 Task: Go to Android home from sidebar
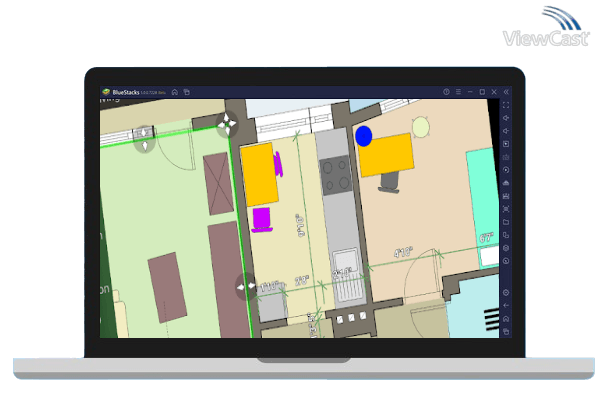pyautogui.click(x=506, y=319)
